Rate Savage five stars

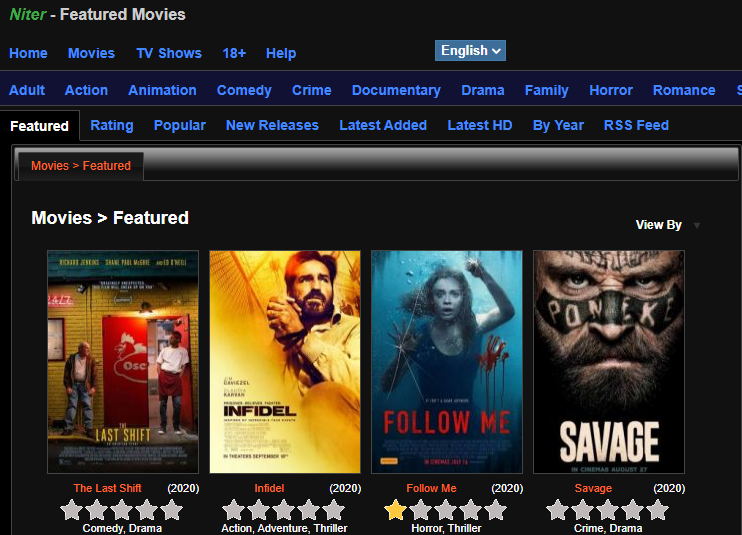coord(657,509)
